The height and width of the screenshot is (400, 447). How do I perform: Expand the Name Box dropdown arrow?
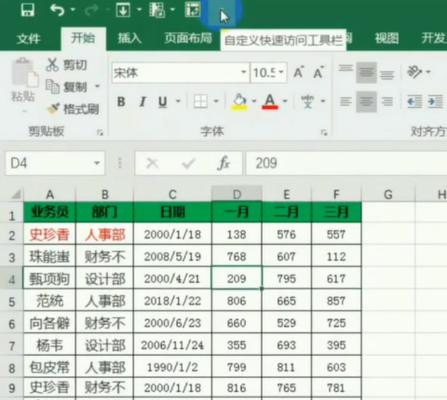pos(97,163)
